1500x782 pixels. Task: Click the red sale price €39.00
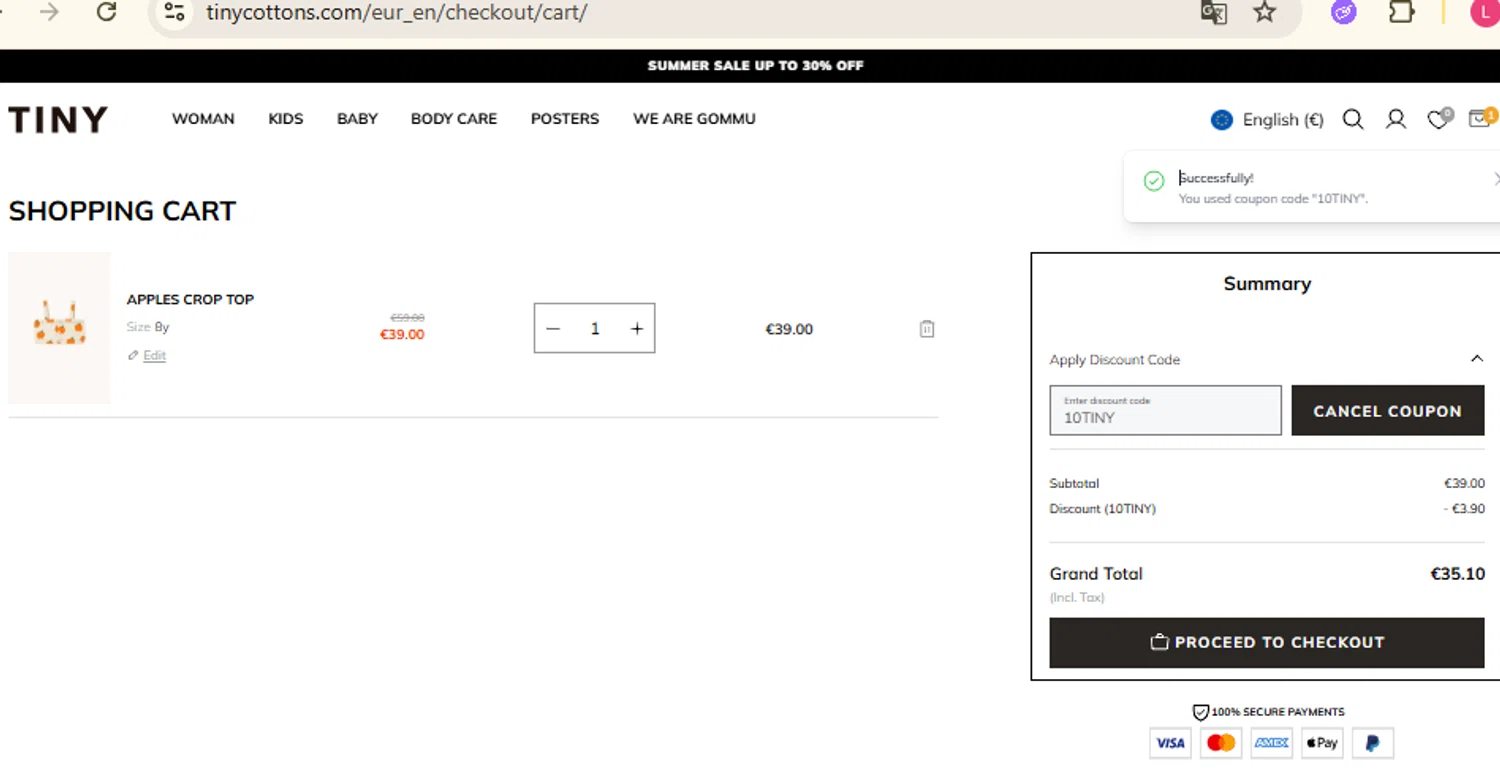[402, 335]
